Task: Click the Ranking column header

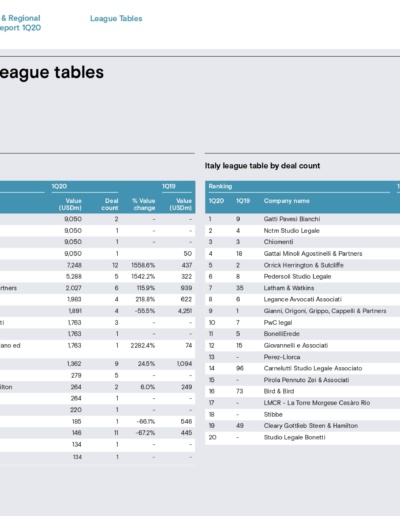Action: coord(220,186)
